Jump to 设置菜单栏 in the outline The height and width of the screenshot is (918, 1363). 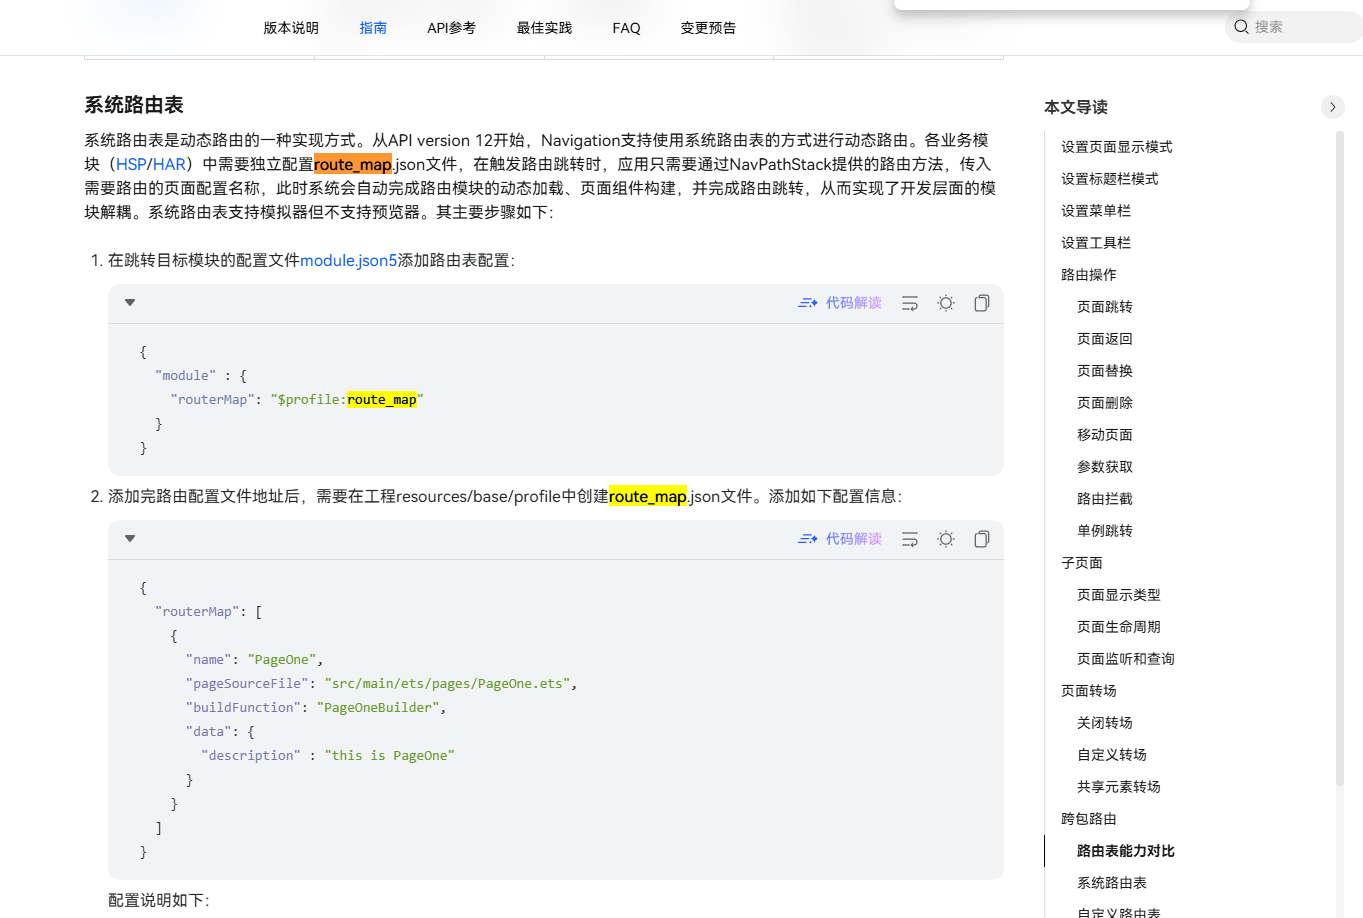click(x=1095, y=211)
